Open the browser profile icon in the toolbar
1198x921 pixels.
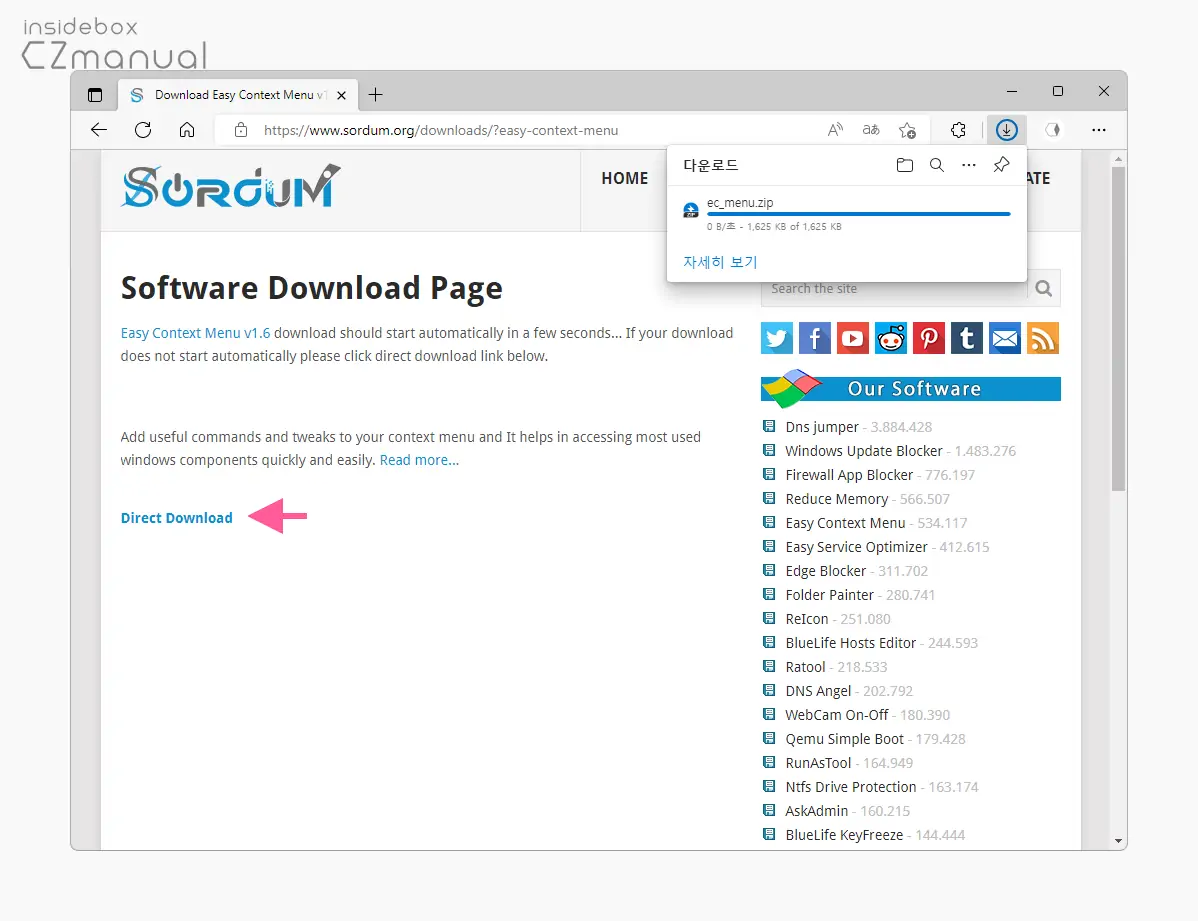(1053, 130)
